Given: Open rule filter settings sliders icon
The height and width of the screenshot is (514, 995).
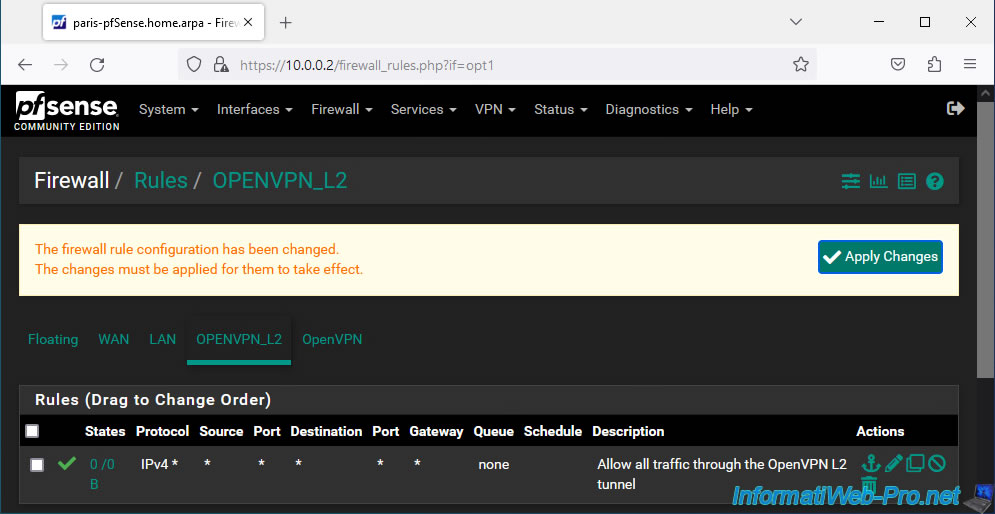Looking at the screenshot, I should coord(851,181).
